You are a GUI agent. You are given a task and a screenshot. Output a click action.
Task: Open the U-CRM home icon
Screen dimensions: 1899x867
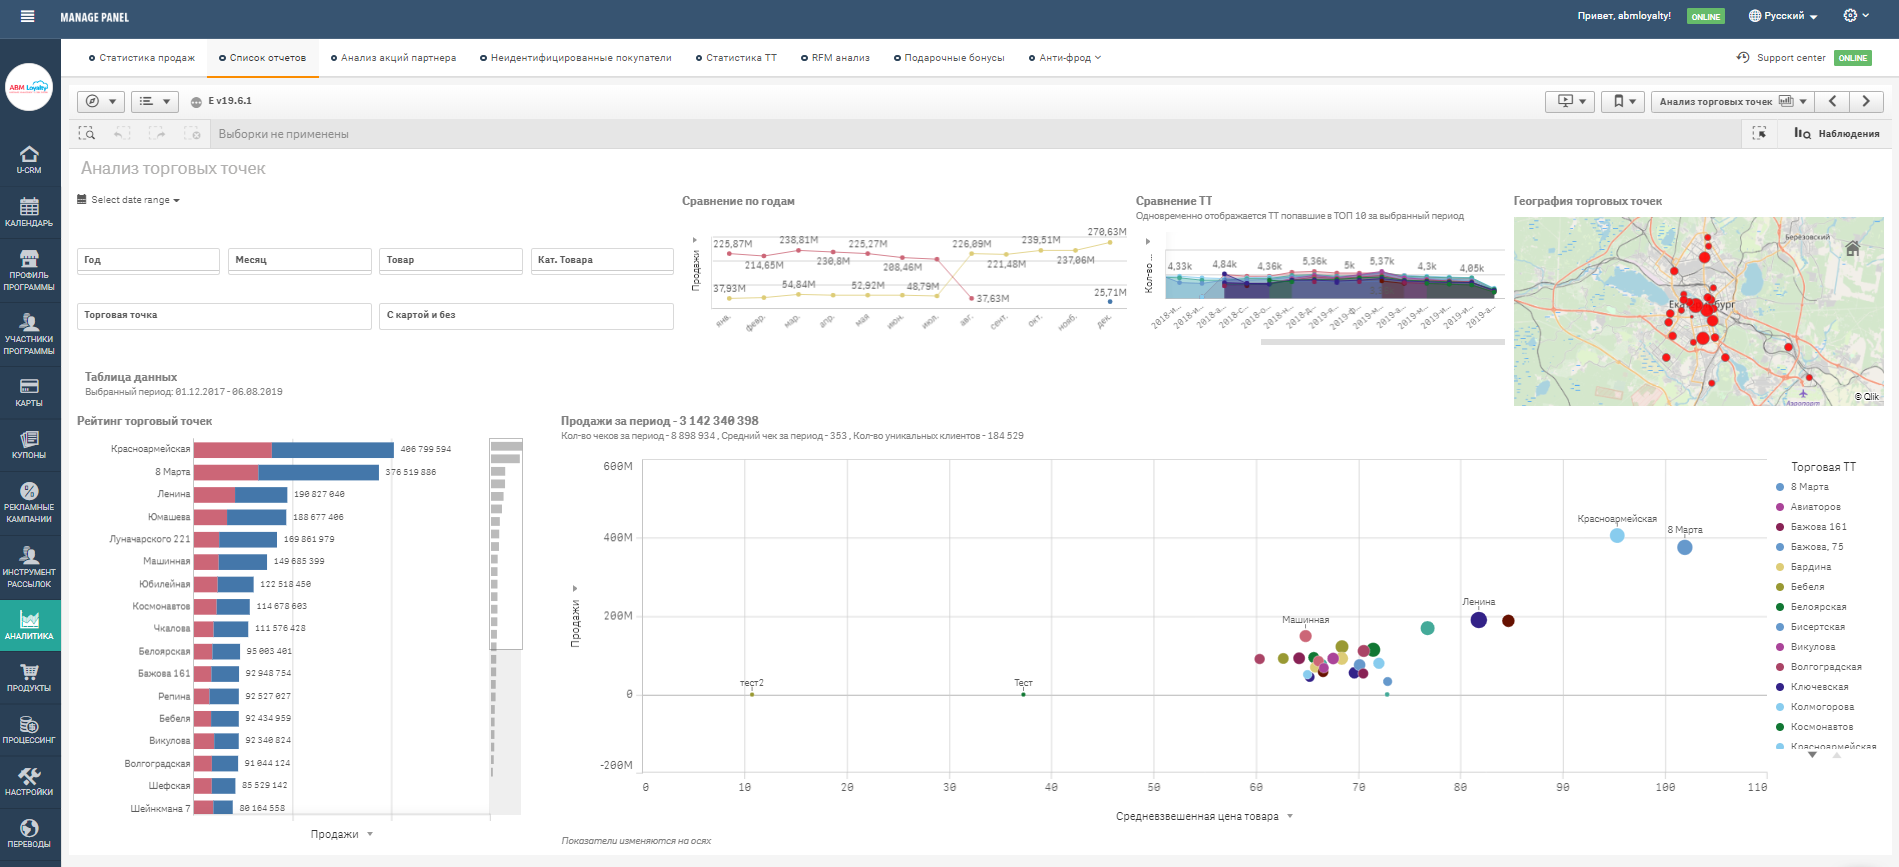(x=29, y=158)
